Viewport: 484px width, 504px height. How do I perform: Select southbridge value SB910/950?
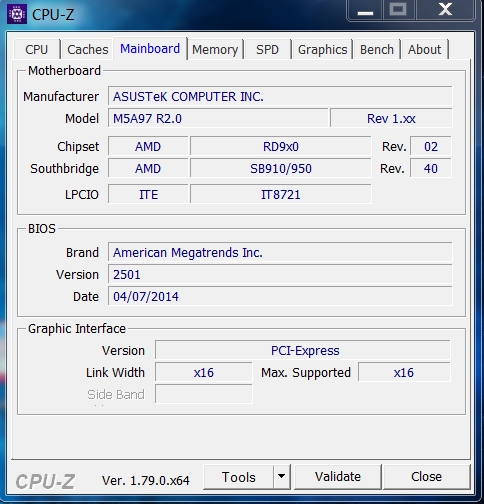click(x=281, y=168)
